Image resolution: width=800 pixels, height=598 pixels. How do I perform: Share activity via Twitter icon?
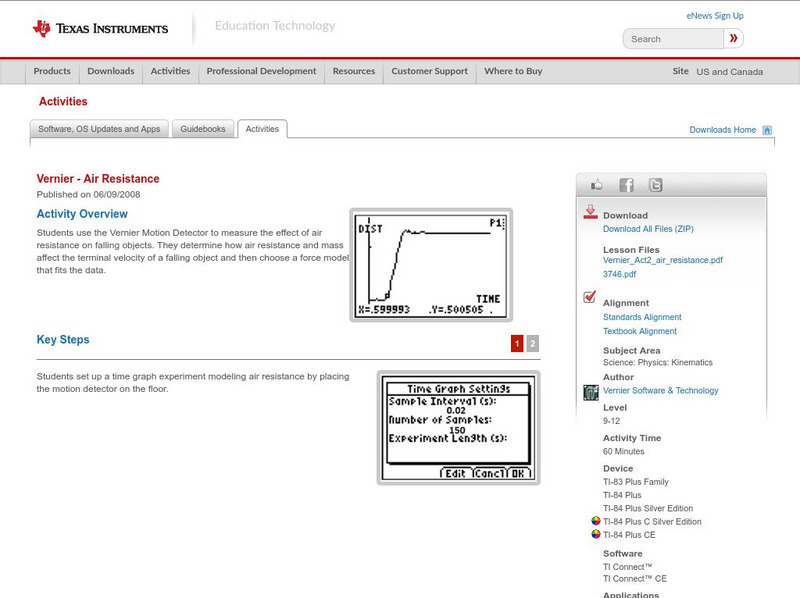click(x=655, y=185)
